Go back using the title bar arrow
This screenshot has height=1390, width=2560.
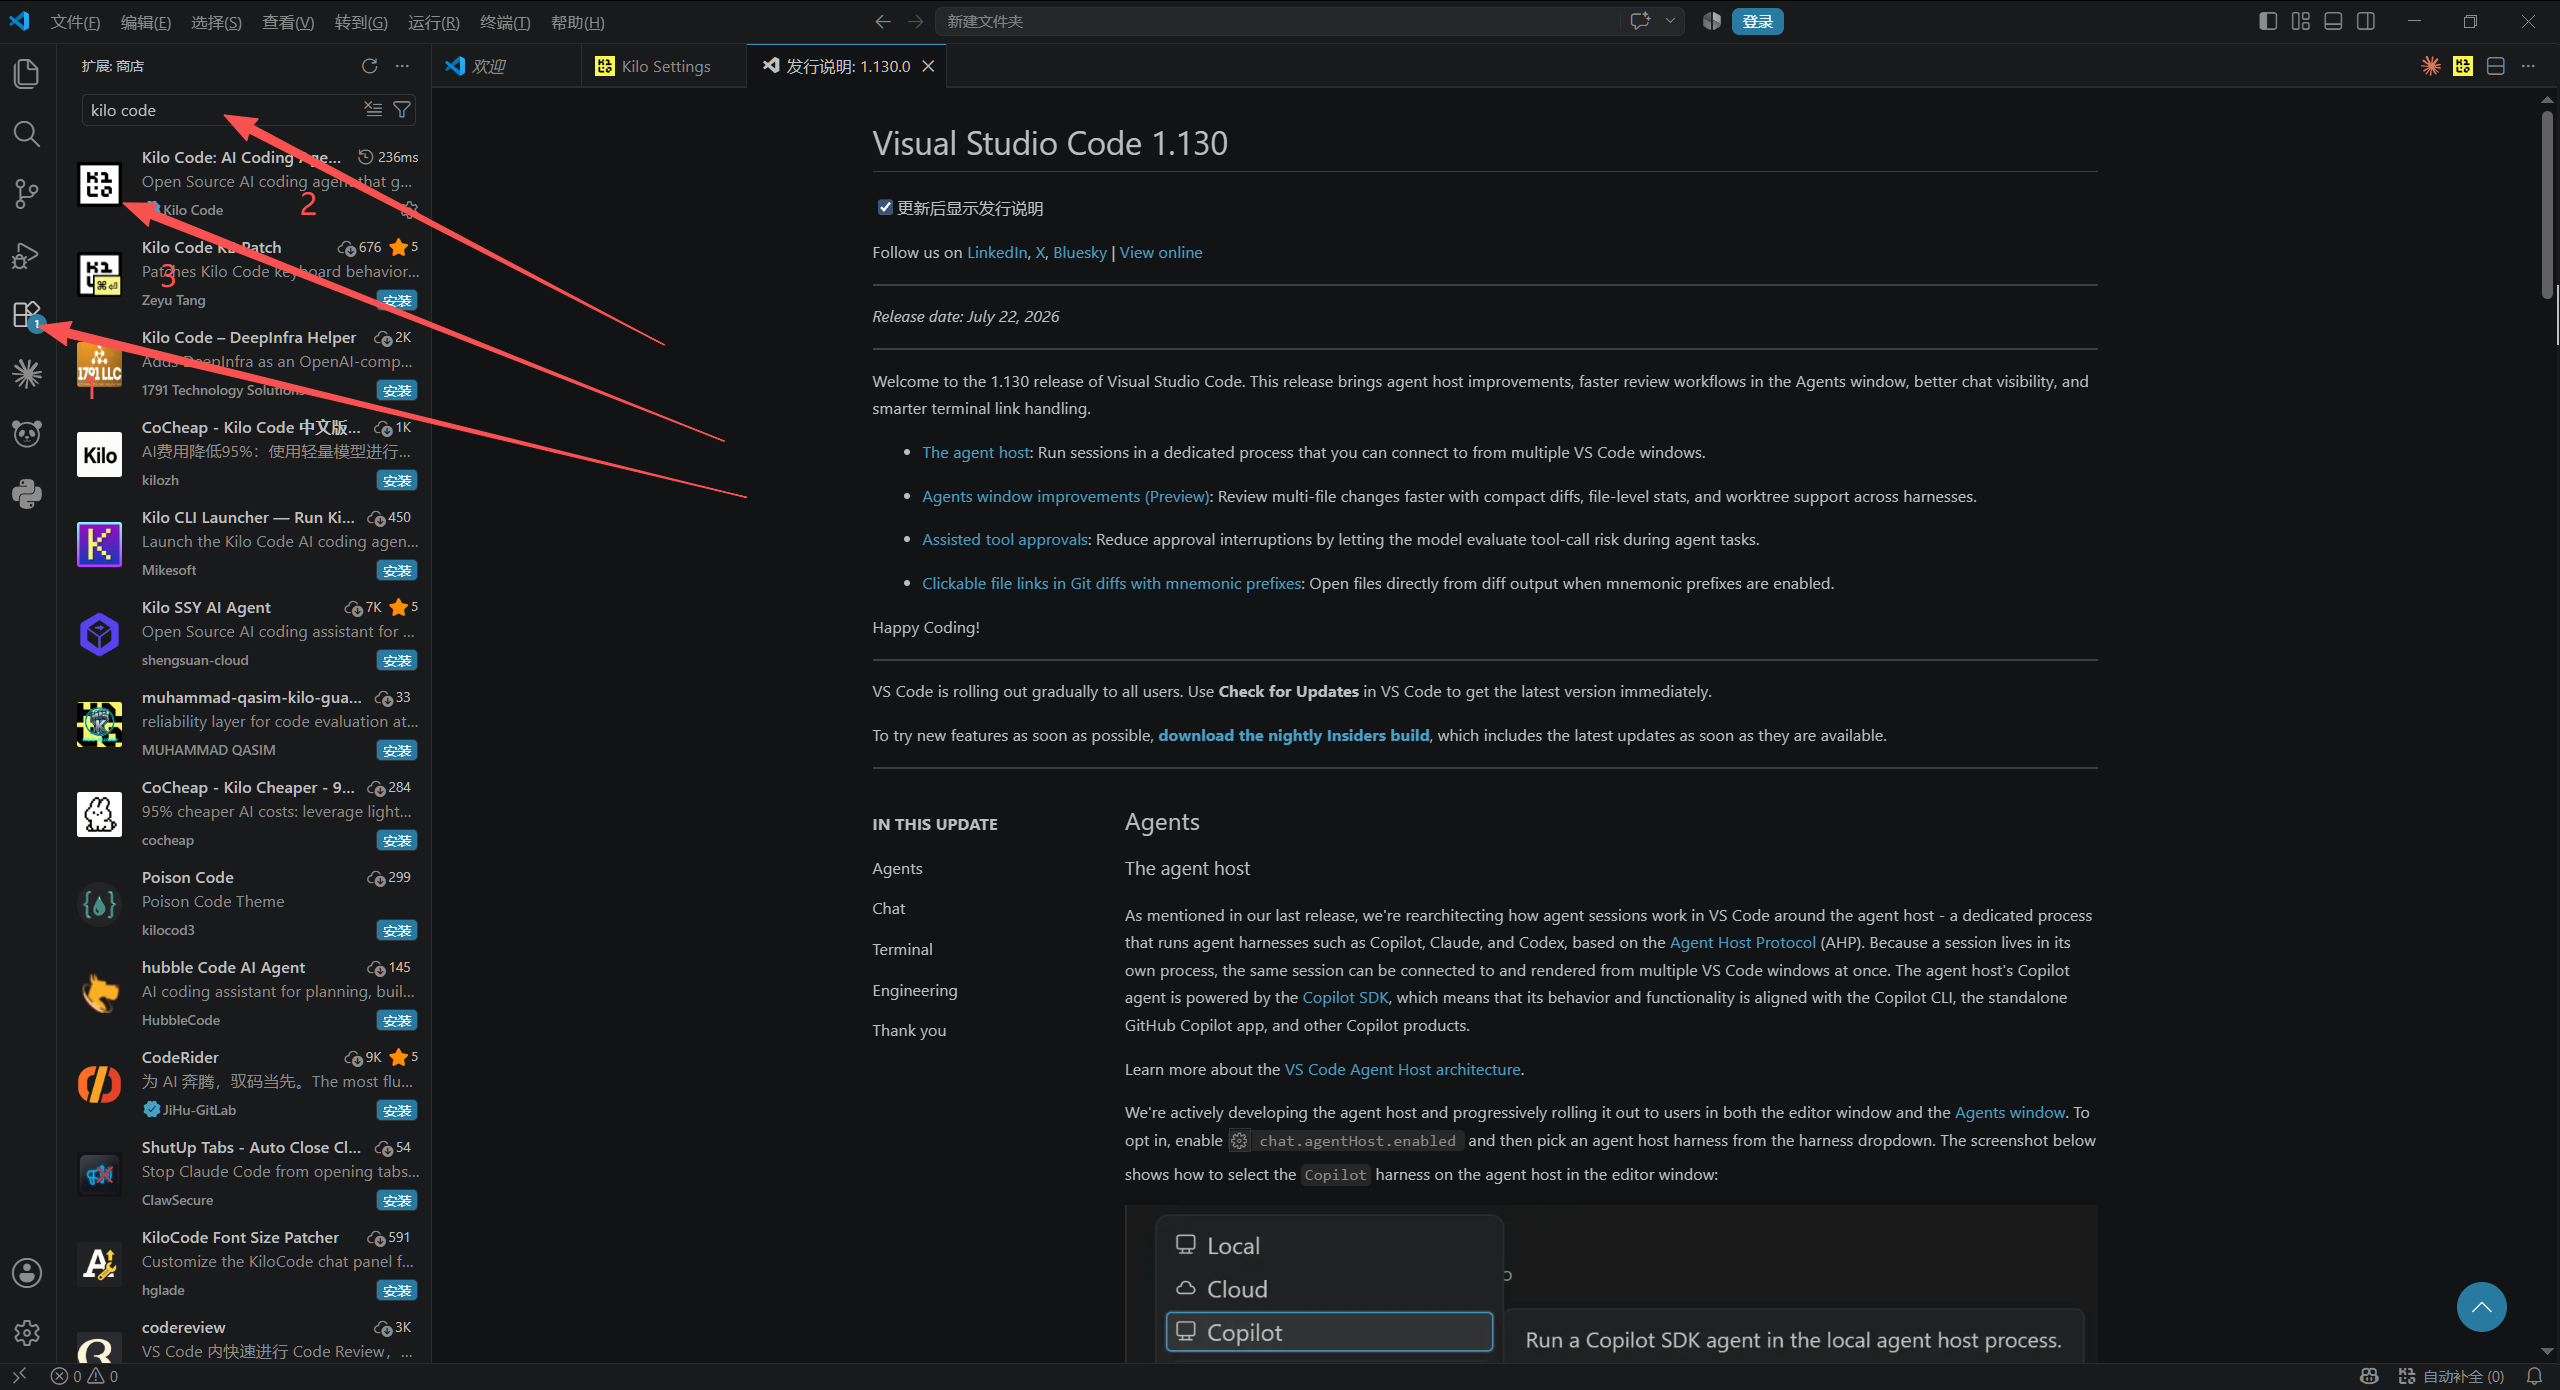(883, 21)
